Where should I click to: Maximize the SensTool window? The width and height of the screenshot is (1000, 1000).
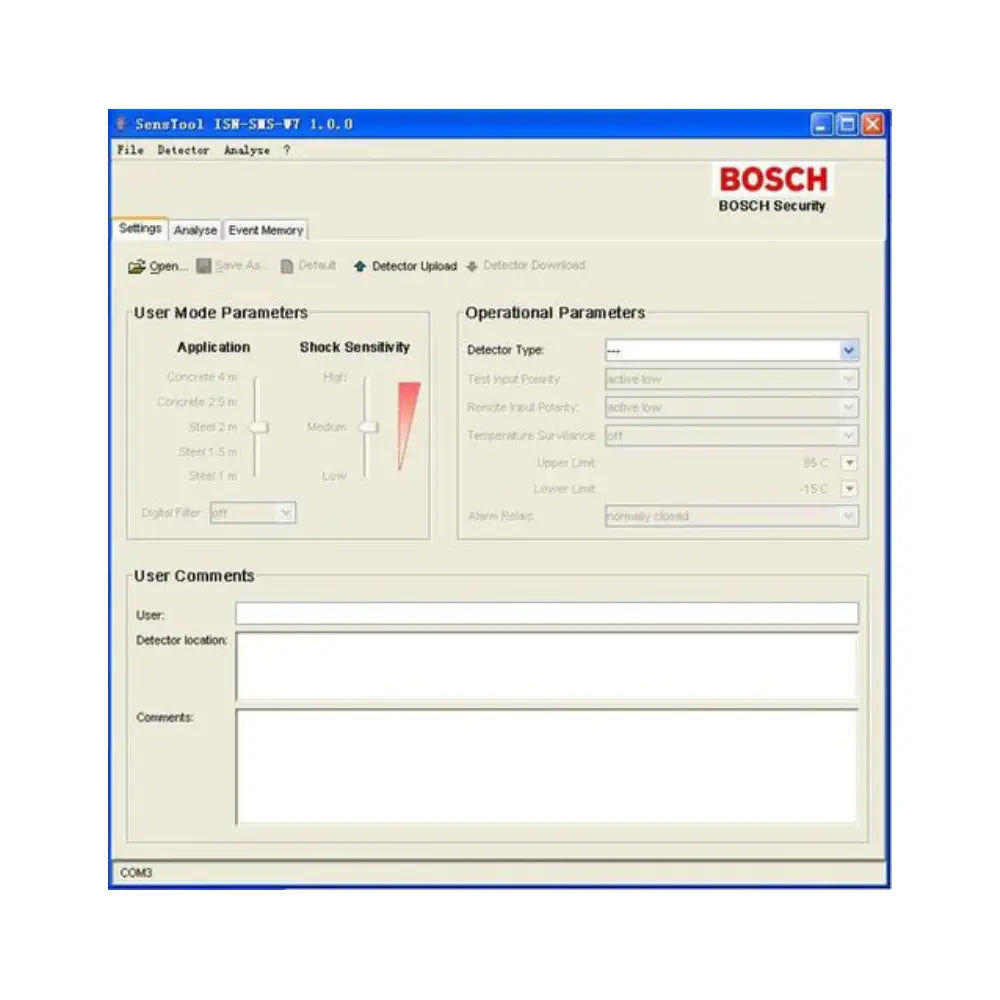847,124
